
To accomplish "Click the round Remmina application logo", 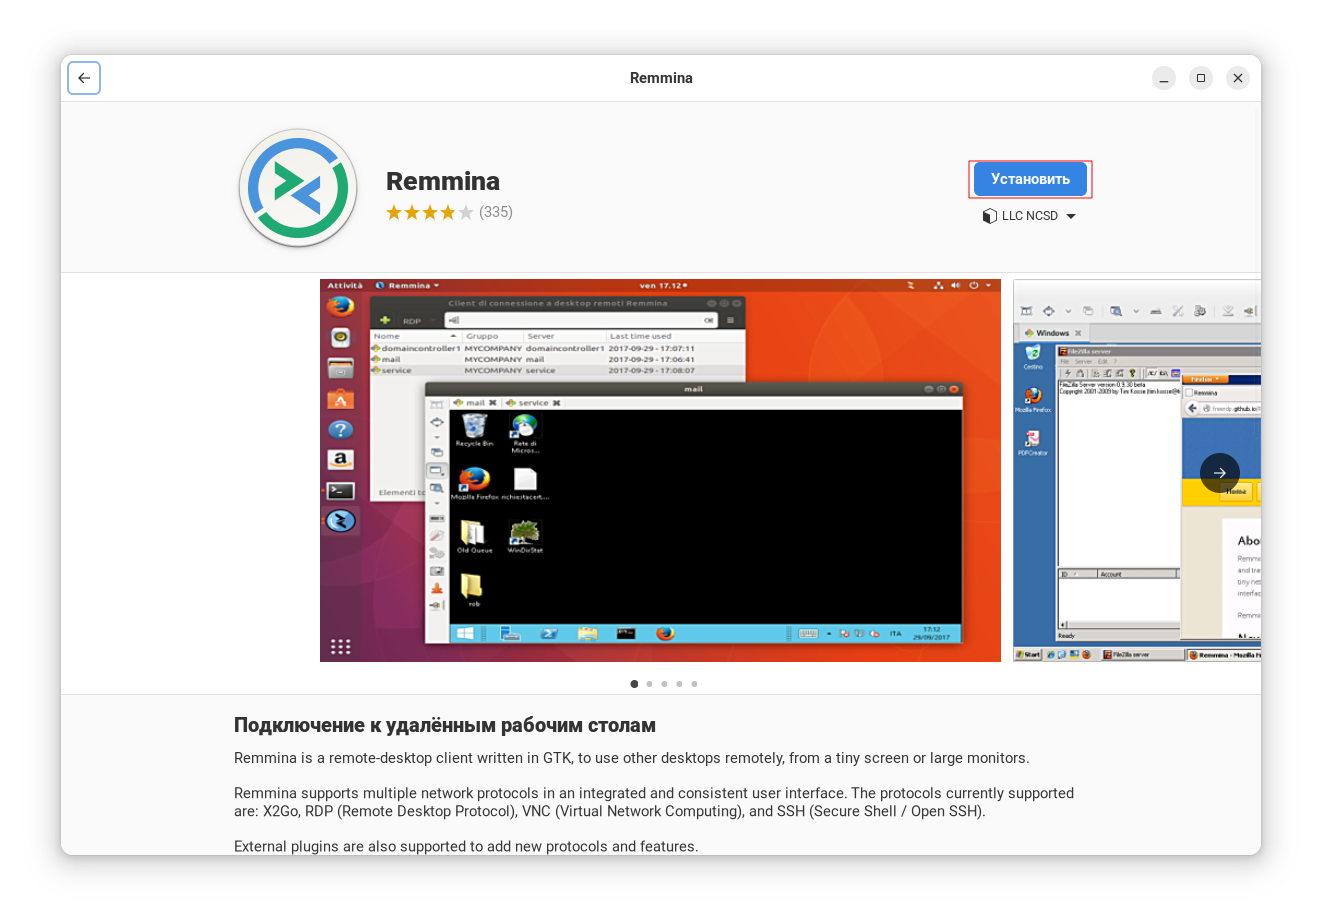I will tap(298, 188).
